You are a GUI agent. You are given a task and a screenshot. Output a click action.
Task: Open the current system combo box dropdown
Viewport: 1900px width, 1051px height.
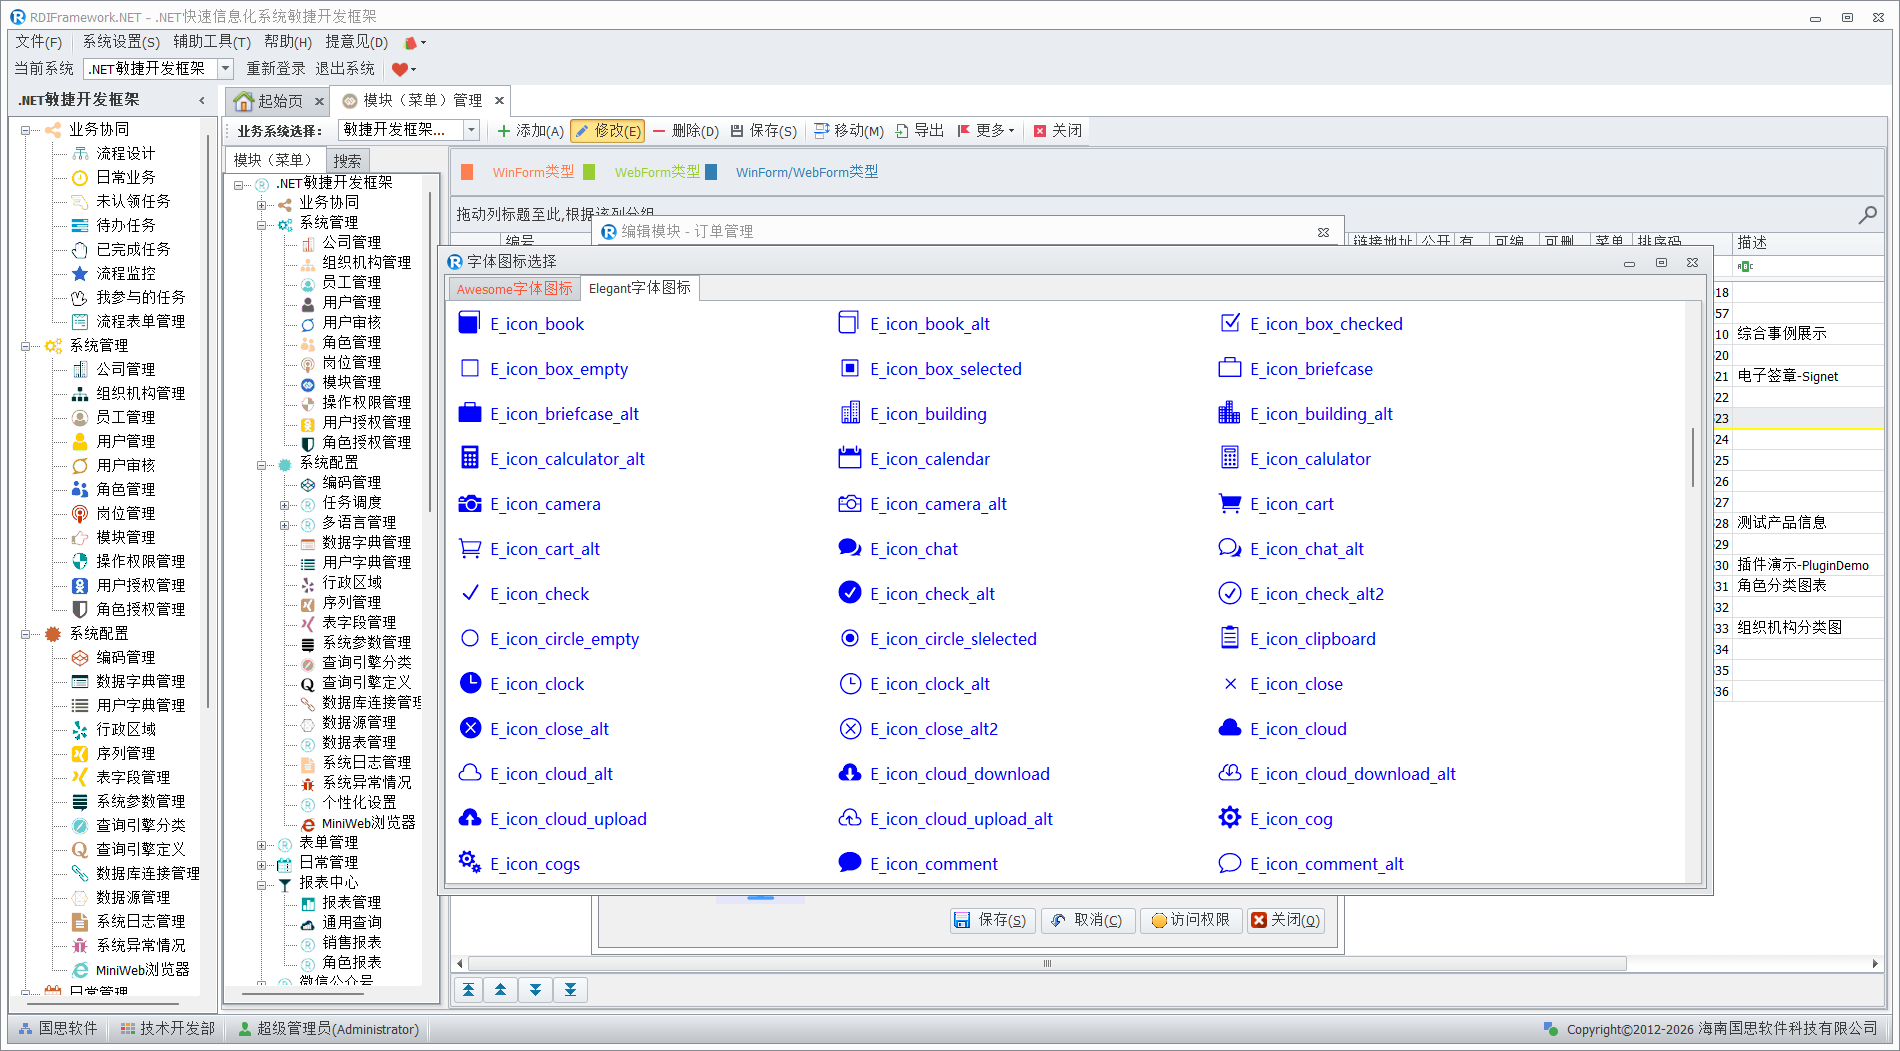226,69
